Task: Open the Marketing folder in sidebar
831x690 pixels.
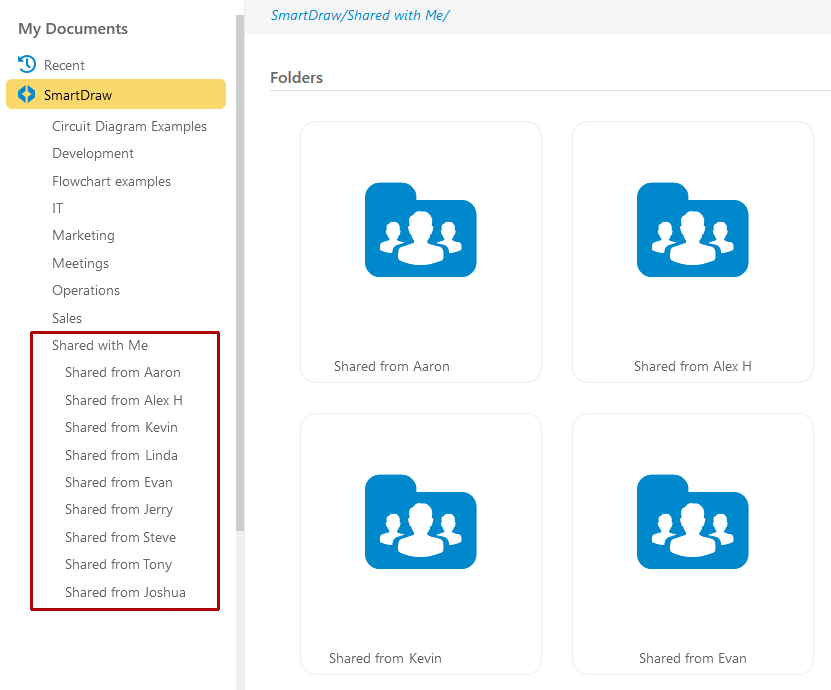Action: point(83,236)
